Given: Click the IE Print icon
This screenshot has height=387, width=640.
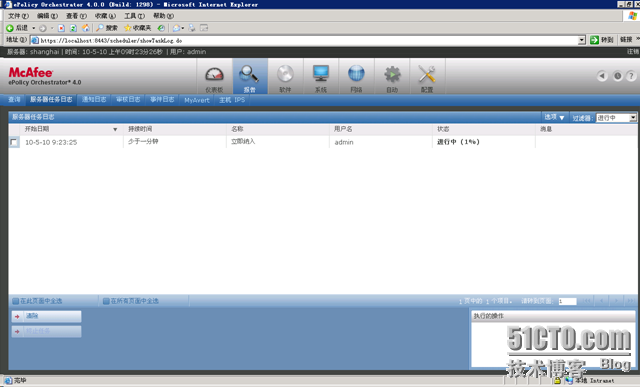Looking at the screenshot, I should click(x=192, y=28).
